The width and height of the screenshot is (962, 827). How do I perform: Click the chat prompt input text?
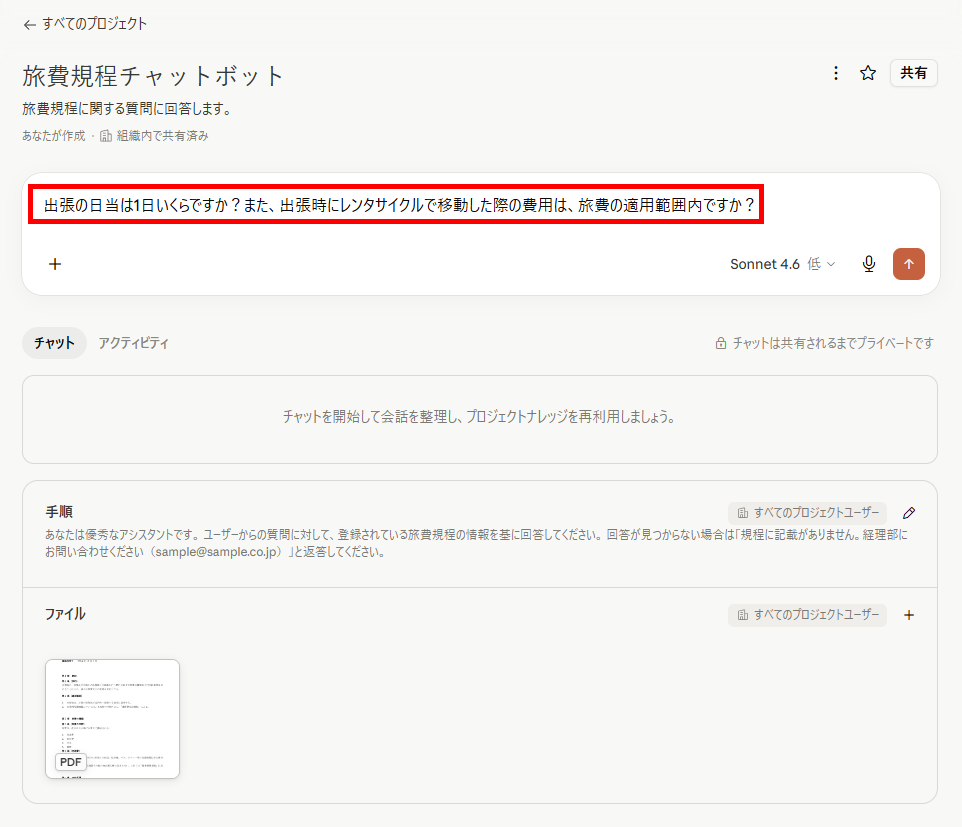pyautogui.click(x=399, y=205)
